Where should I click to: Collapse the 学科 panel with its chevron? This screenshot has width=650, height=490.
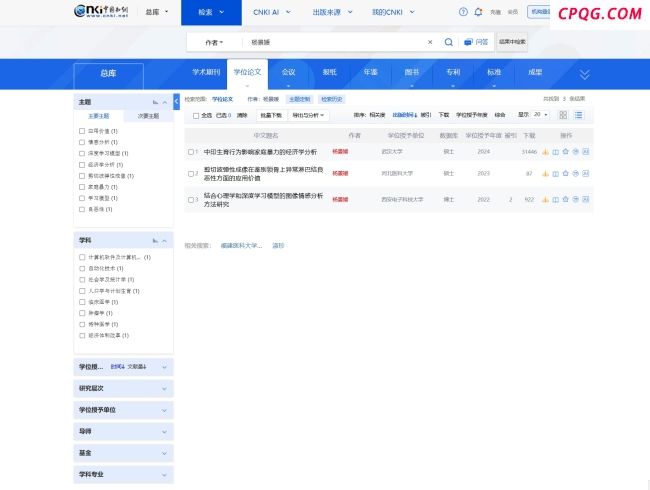click(x=165, y=240)
